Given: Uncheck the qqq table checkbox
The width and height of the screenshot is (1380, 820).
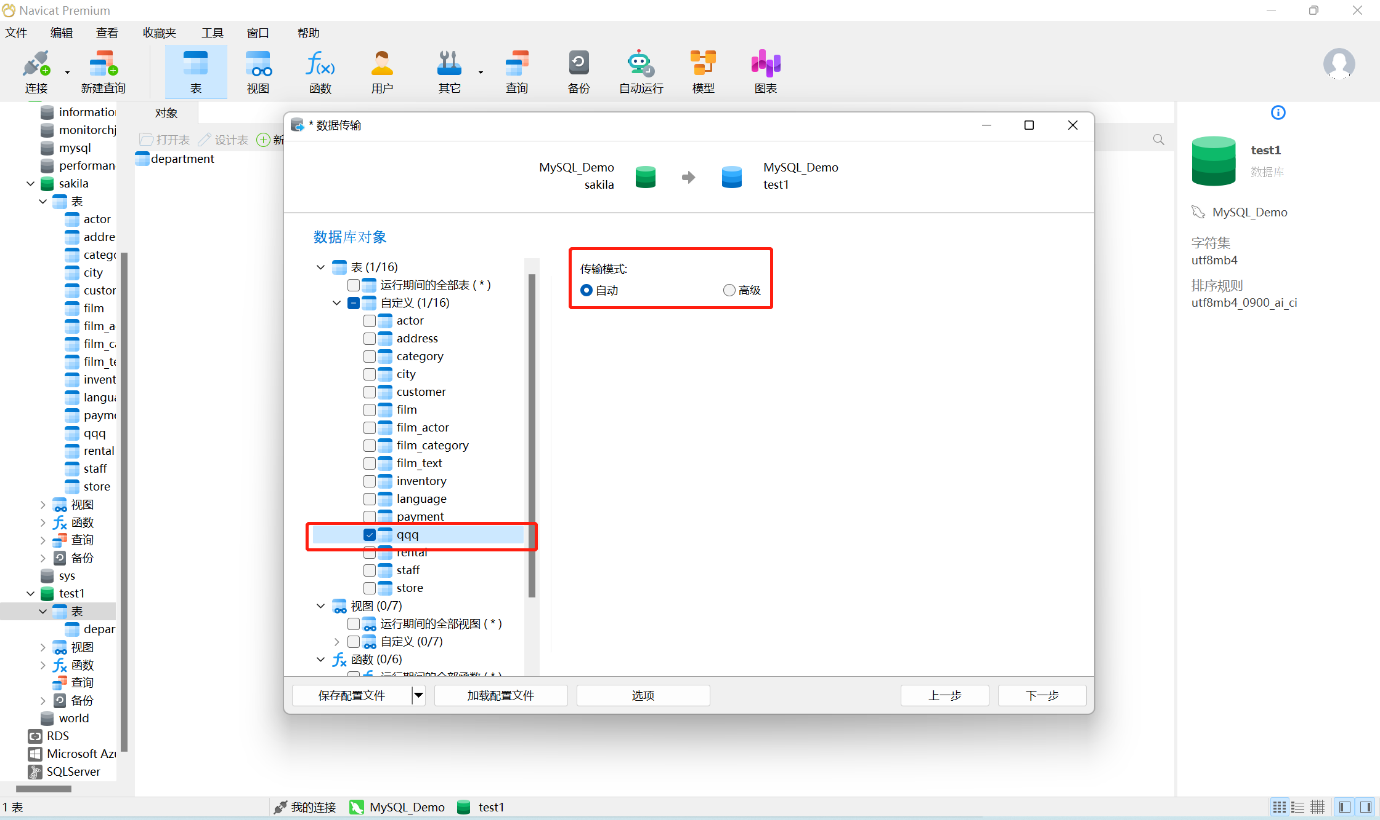Looking at the screenshot, I should click(370, 535).
